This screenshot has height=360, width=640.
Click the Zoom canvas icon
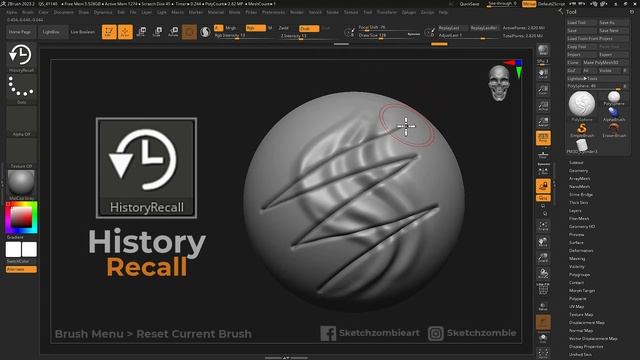click(x=543, y=90)
